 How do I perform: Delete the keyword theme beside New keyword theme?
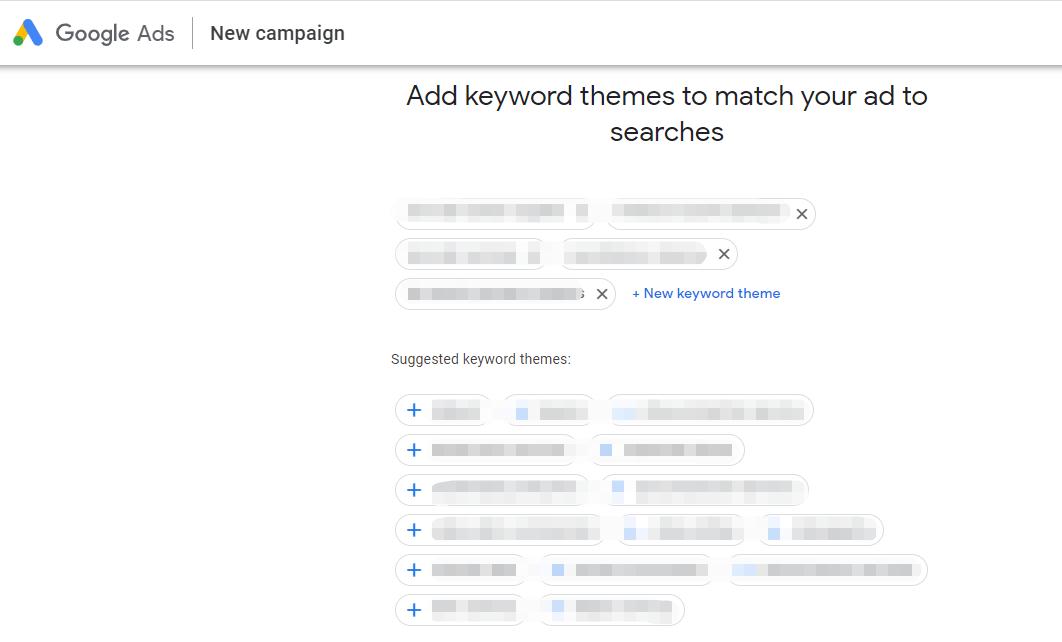(x=602, y=294)
